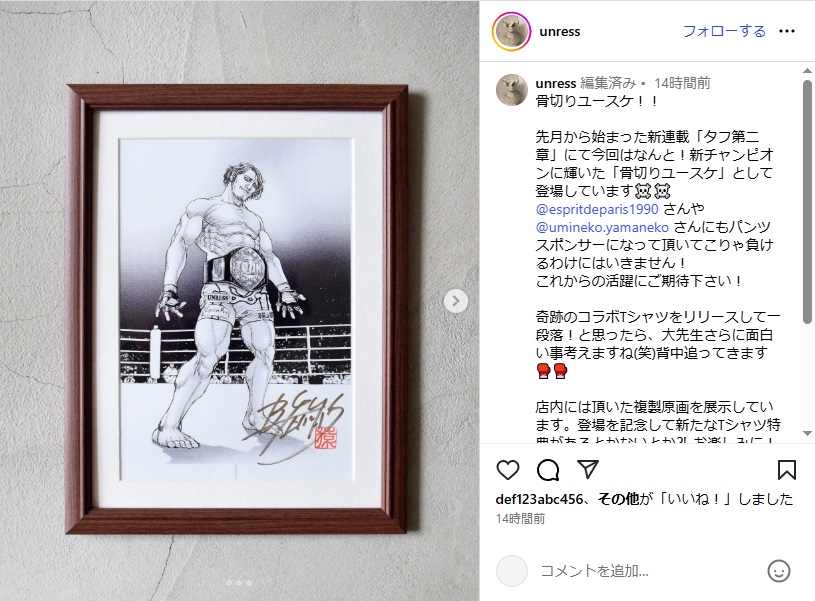
Task: Click unress username in post header
Action: [x=560, y=32]
